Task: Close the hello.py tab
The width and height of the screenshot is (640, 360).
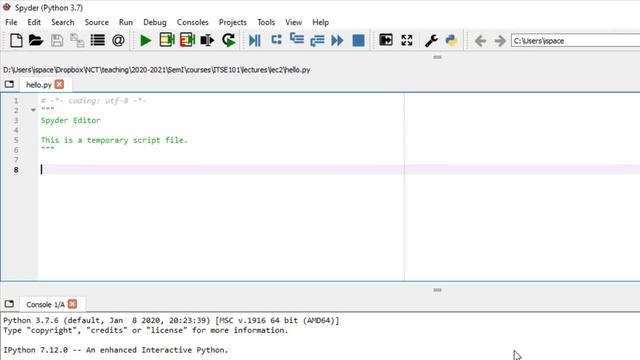Action: [59, 84]
